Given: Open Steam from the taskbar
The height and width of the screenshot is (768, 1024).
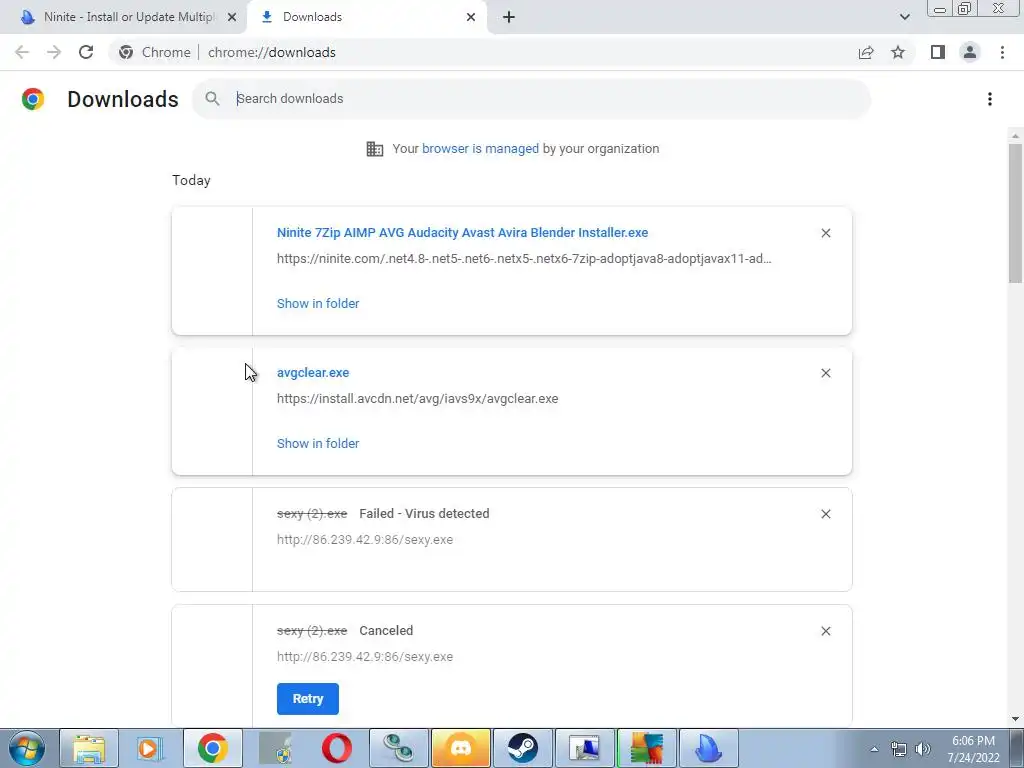Looking at the screenshot, I should (x=522, y=748).
